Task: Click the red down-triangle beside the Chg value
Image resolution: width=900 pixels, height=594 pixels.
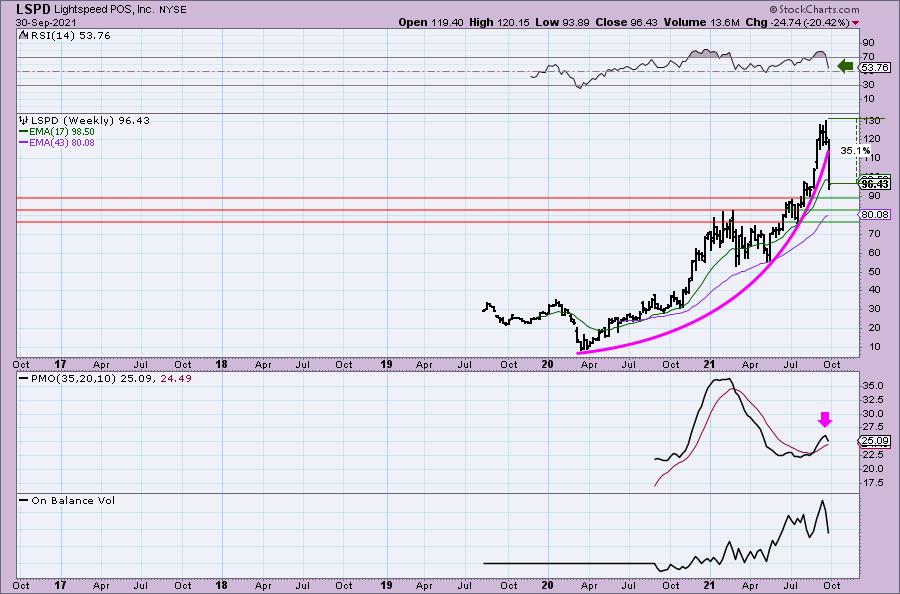Action: click(x=856, y=23)
